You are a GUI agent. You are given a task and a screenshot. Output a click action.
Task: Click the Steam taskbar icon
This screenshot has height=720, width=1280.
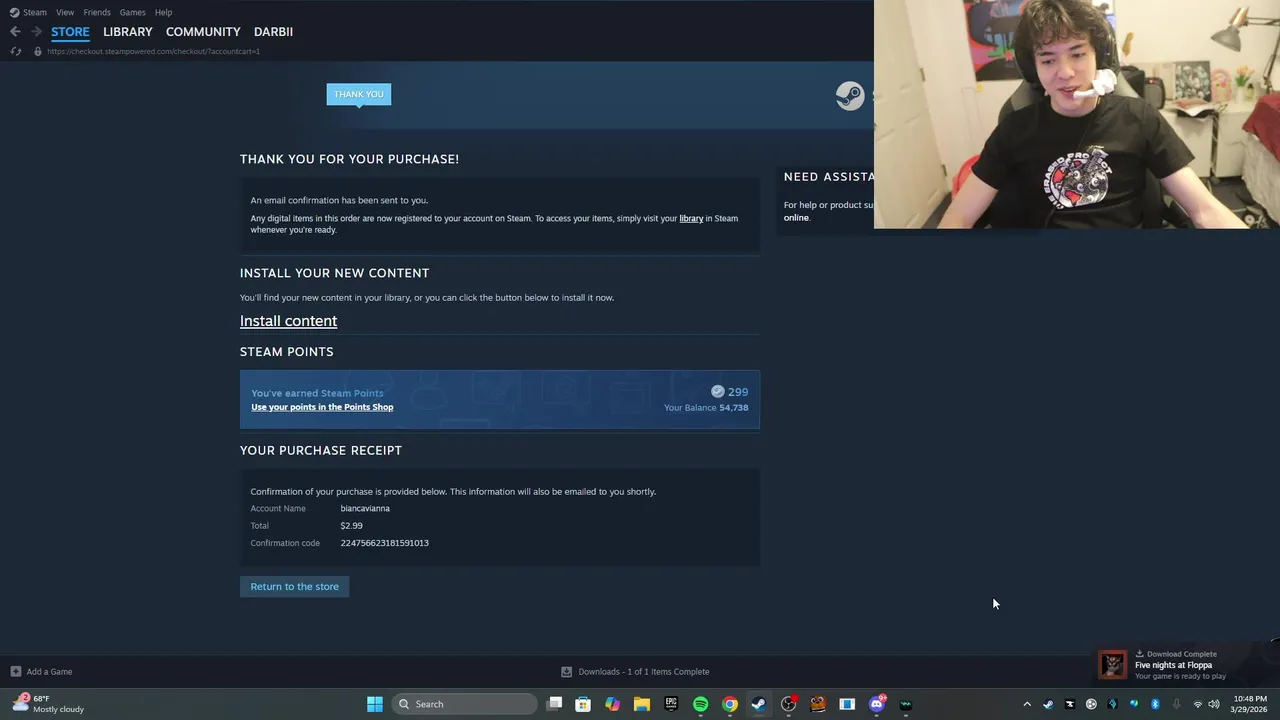pyautogui.click(x=759, y=704)
